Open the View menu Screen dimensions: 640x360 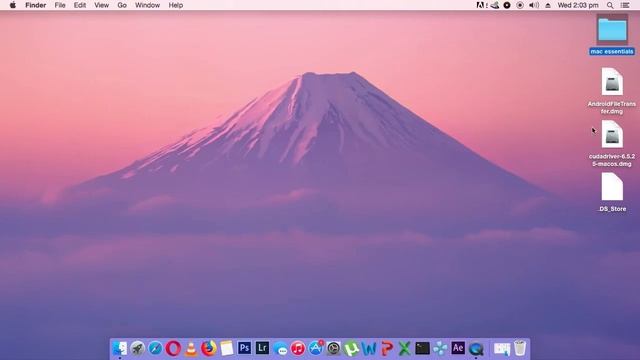[x=101, y=5]
